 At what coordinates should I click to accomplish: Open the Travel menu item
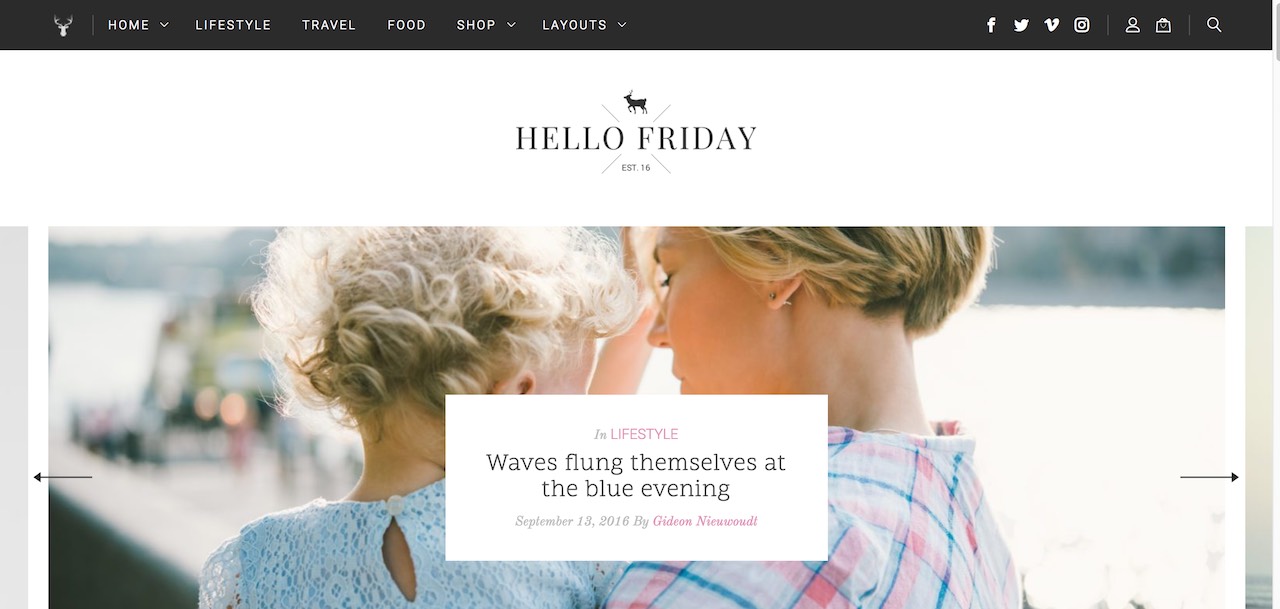click(329, 25)
